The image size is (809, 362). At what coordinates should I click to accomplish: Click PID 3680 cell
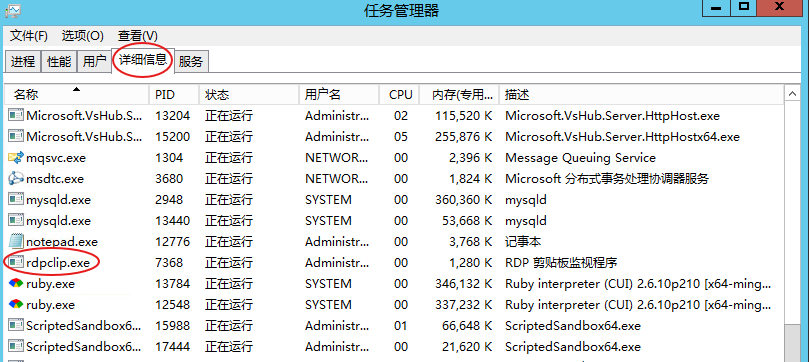[169, 179]
